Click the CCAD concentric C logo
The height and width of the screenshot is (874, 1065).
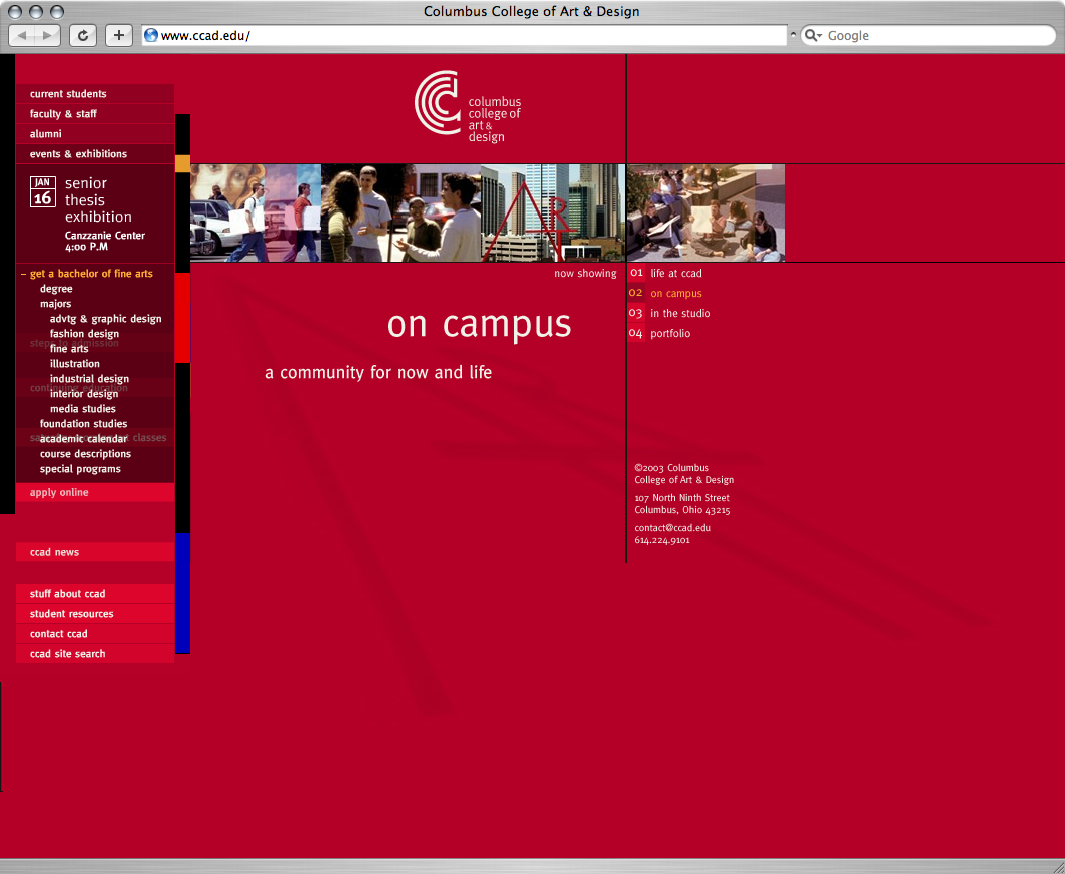(x=438, y=103)
